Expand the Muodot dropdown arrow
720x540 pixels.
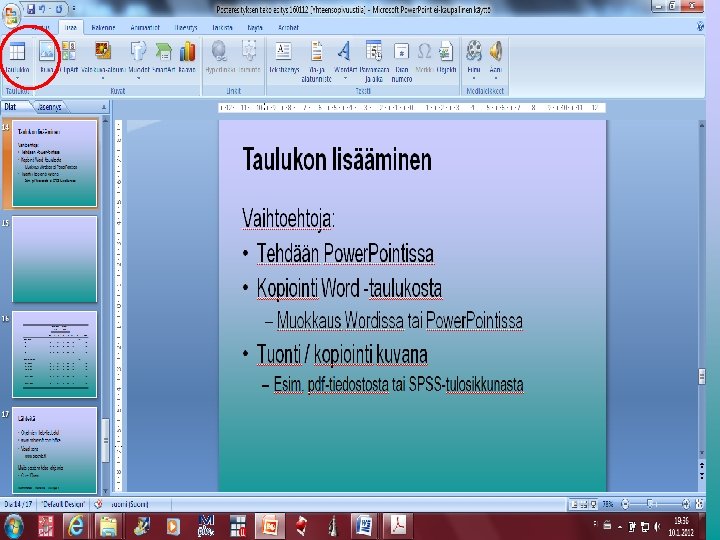point(139,79)
